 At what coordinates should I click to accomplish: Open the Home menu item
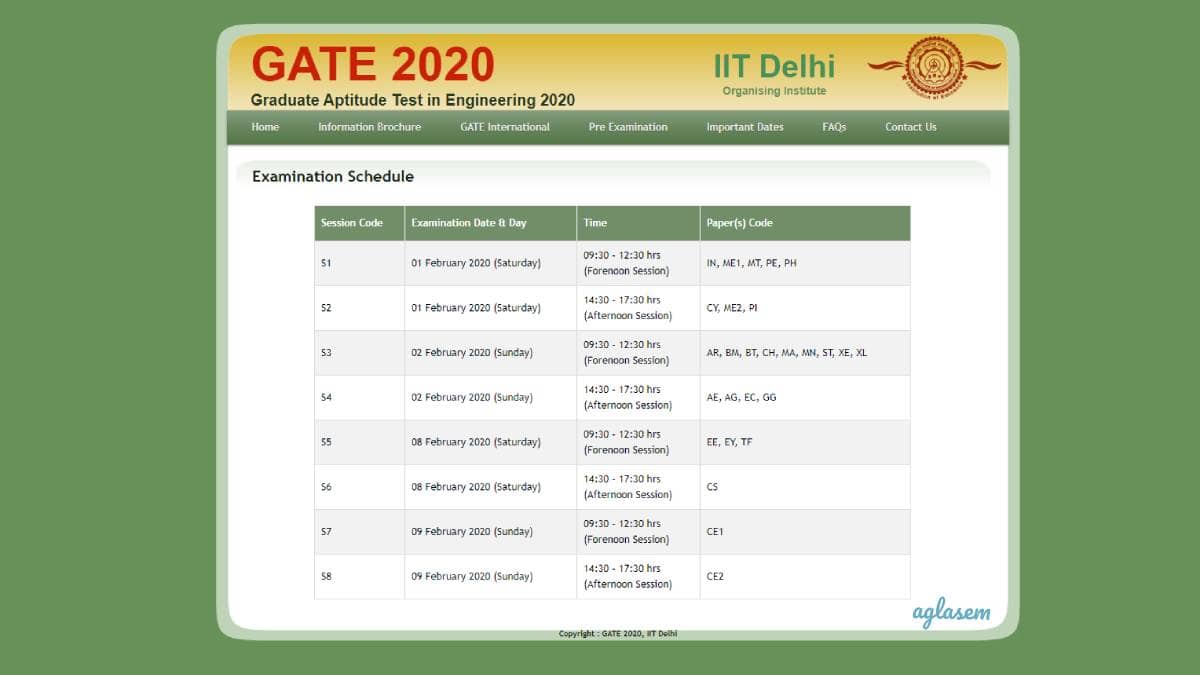(264, 127)
